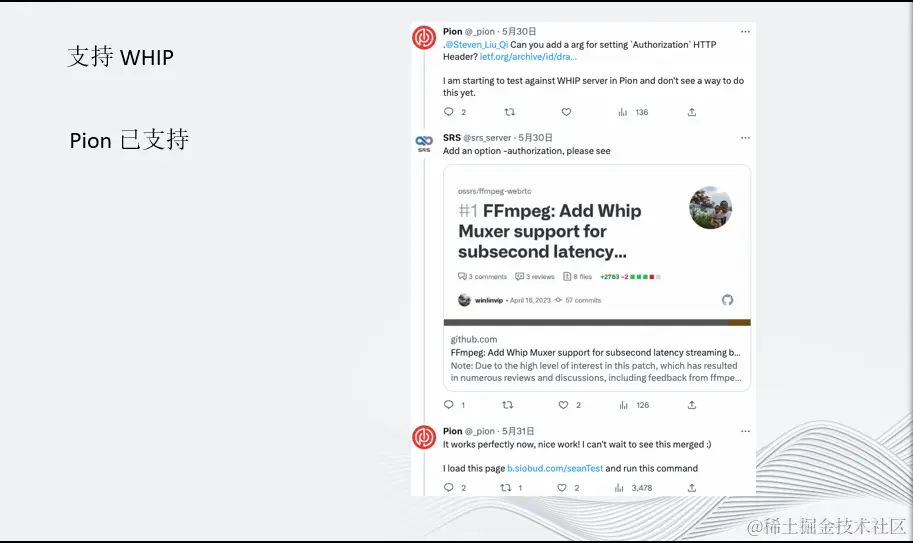Open the more menu on Pion's first tweet
913x543 pixels.
click(745, 31)
